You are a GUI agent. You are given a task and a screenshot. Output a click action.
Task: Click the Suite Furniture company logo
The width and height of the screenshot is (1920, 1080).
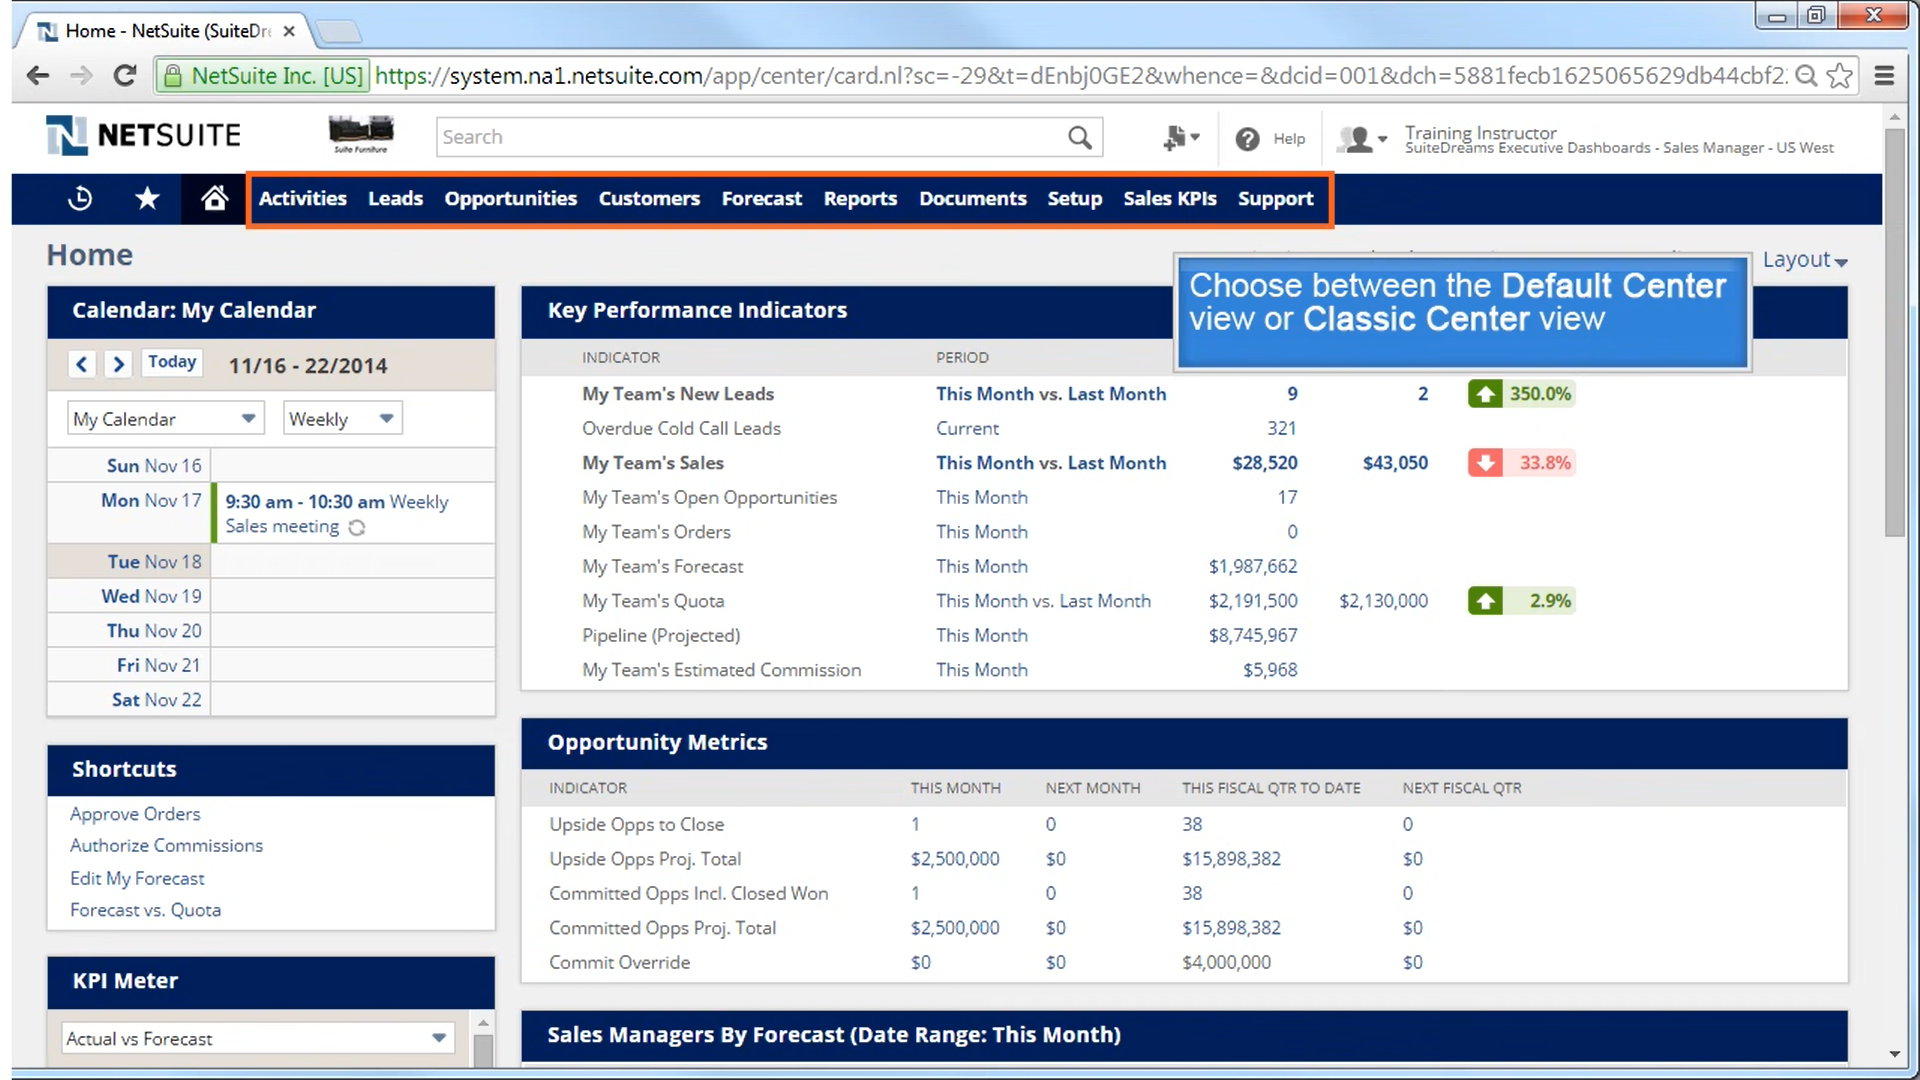[x=361, y=134]
